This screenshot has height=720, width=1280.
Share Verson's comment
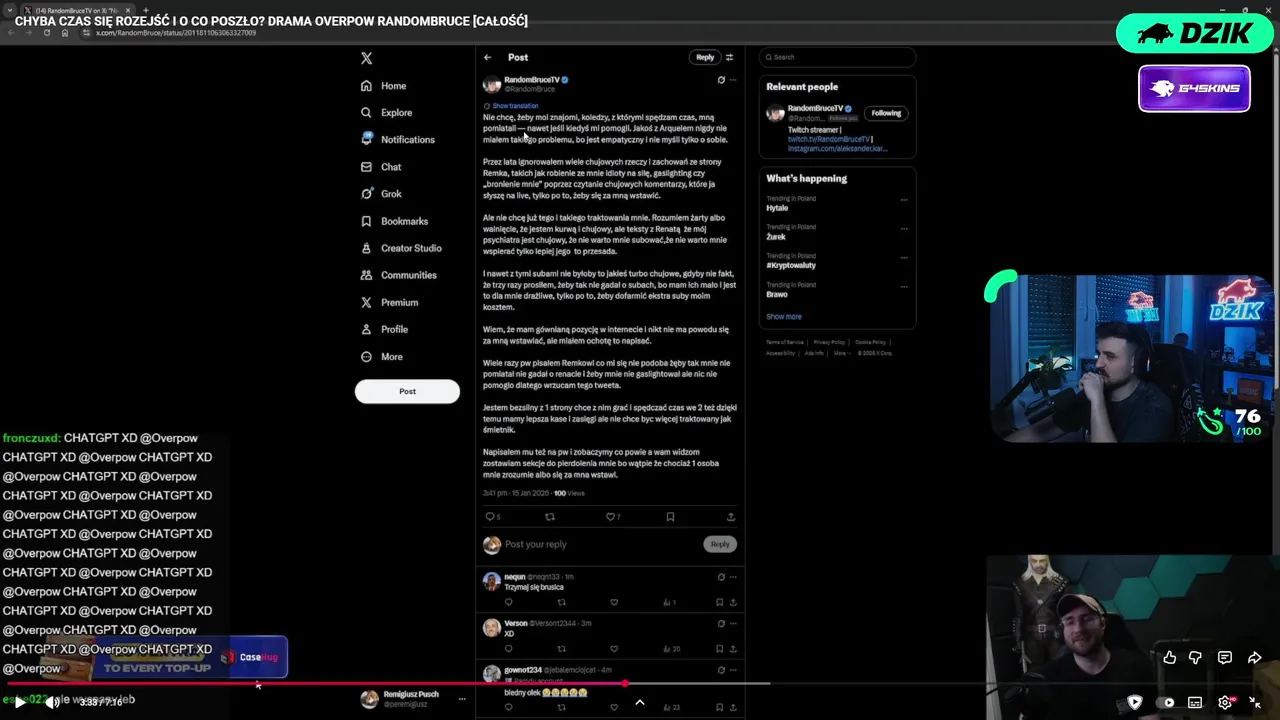click(733, 649)
